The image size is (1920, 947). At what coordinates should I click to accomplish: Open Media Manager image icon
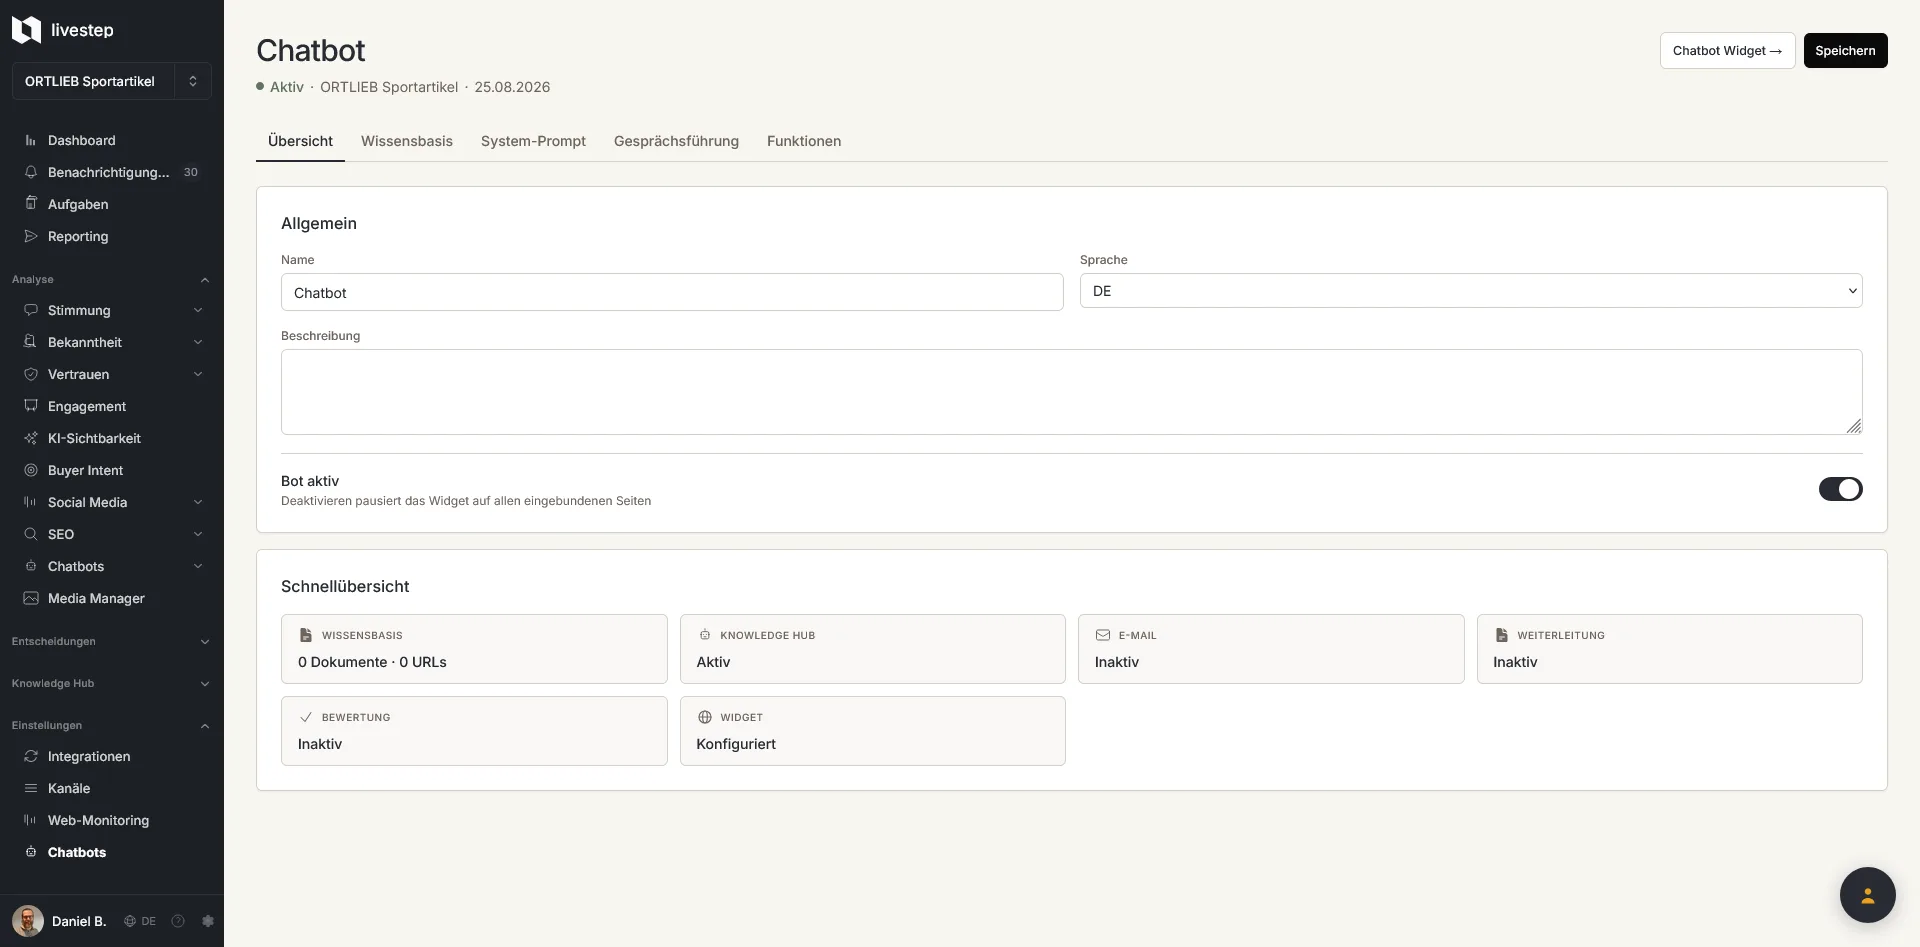tap(31, 598)
